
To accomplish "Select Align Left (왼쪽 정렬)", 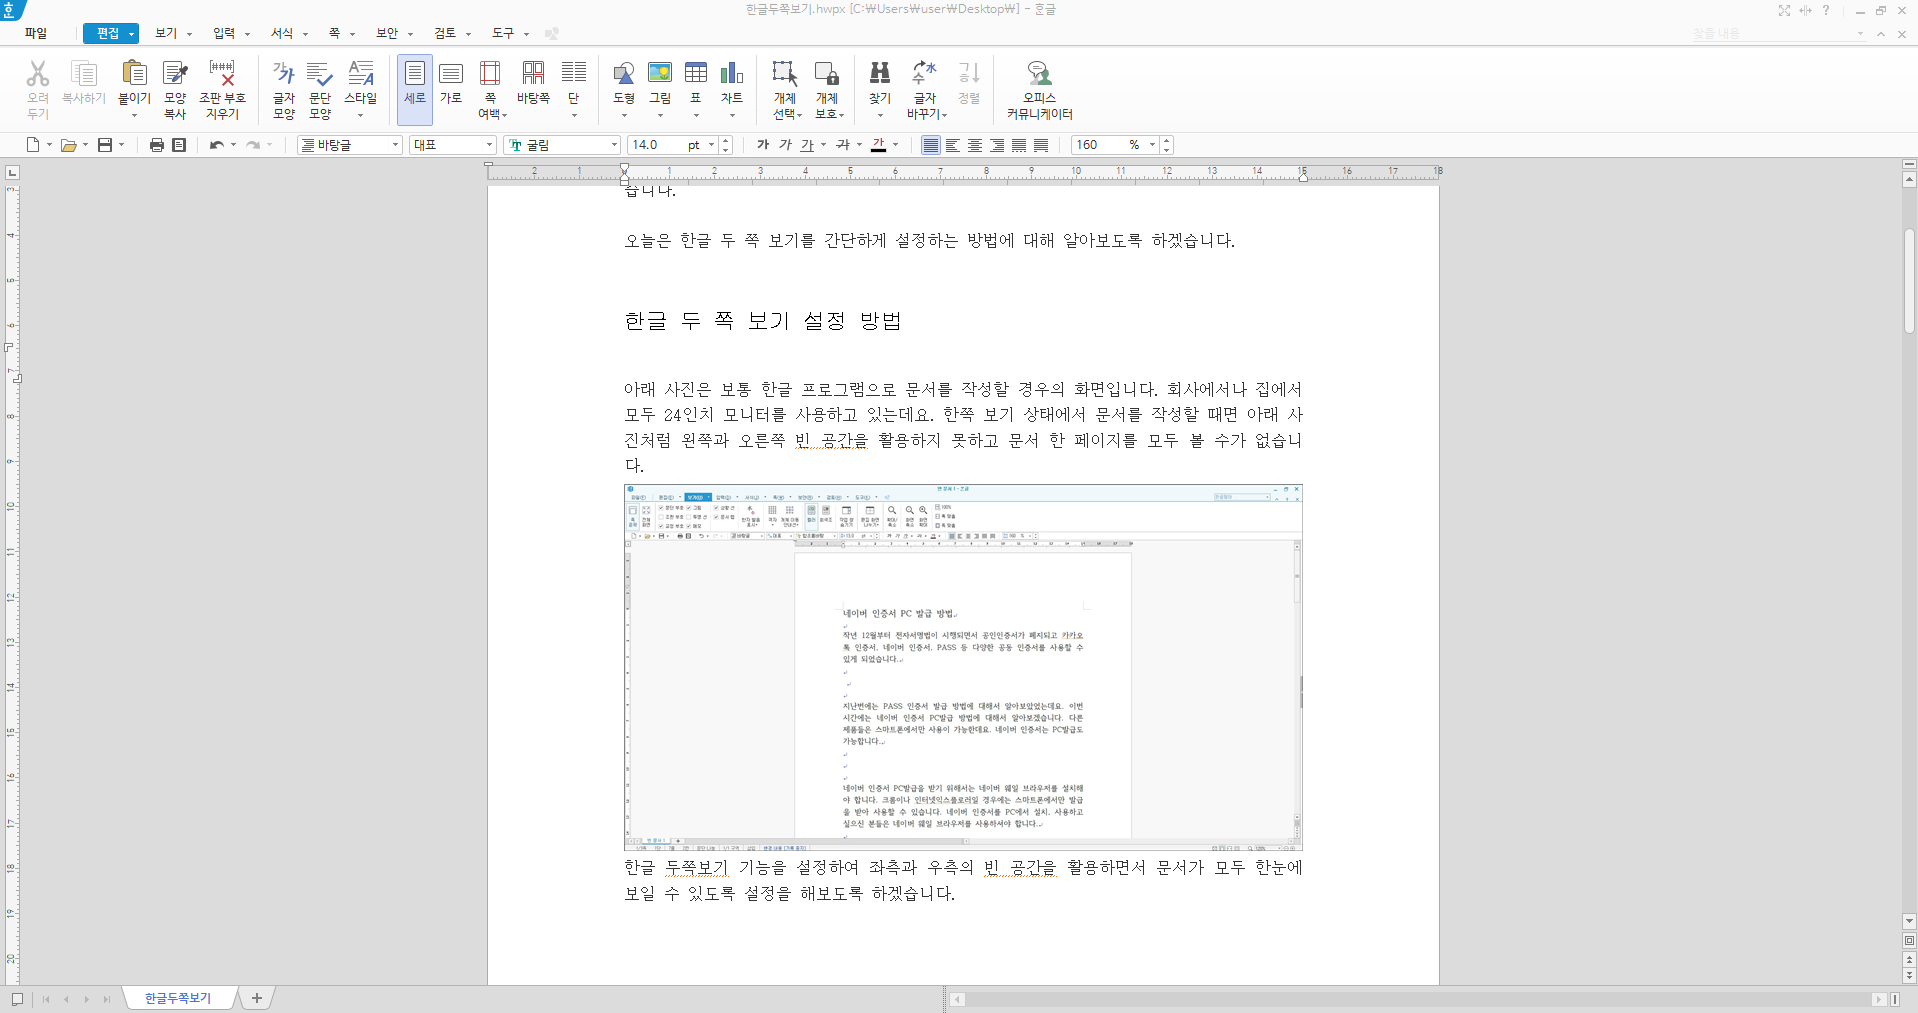I will click(953, 145).
